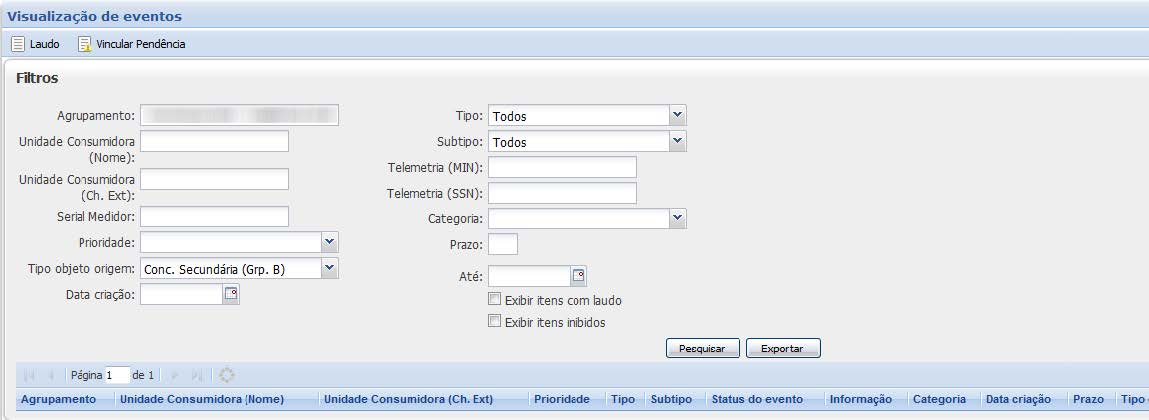
Task: Click the Laudo toolbar icon
Action: tap(18, 44)
